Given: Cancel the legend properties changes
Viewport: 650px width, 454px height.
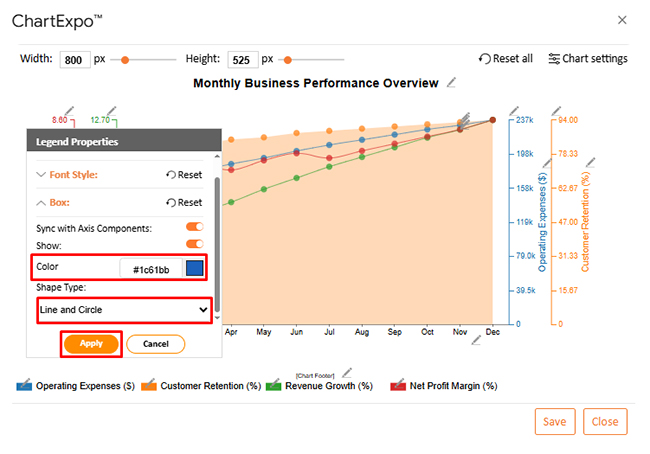Looking at the screenshot, I should point(155,343).
